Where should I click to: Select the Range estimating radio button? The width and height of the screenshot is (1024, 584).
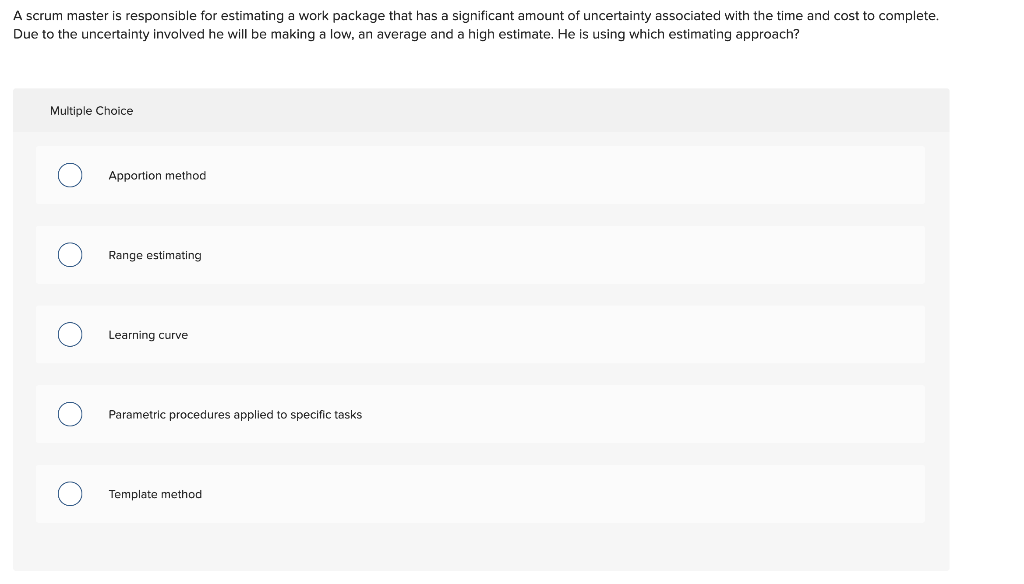pos(70,254)
